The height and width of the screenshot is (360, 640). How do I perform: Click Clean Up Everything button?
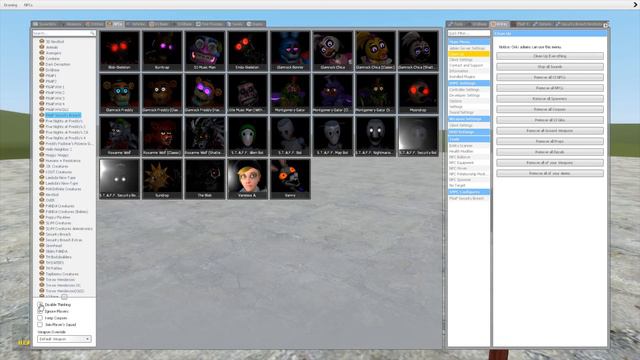550,56
